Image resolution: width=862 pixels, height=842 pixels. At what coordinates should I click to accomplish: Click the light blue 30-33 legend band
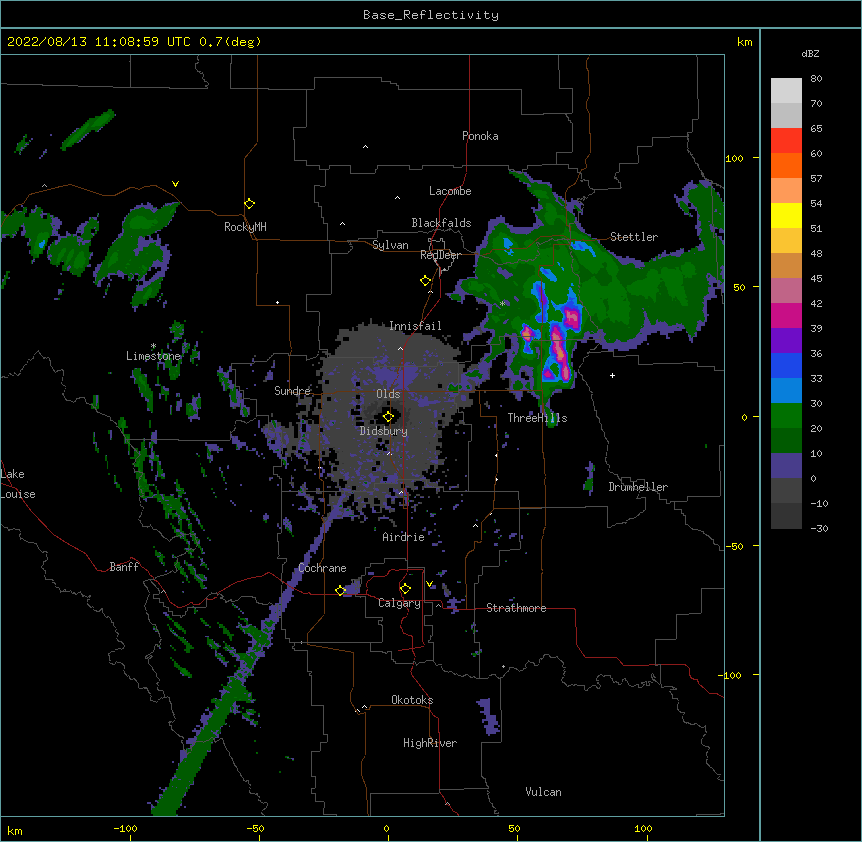[x=786, y=391]
